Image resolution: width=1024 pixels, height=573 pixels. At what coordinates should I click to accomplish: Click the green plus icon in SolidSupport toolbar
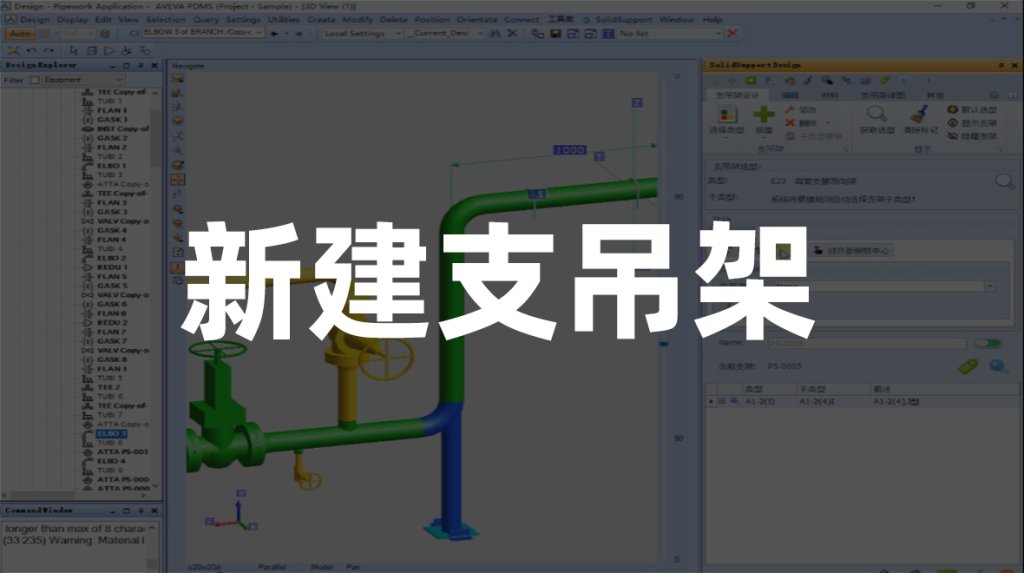tap(751, 80)
